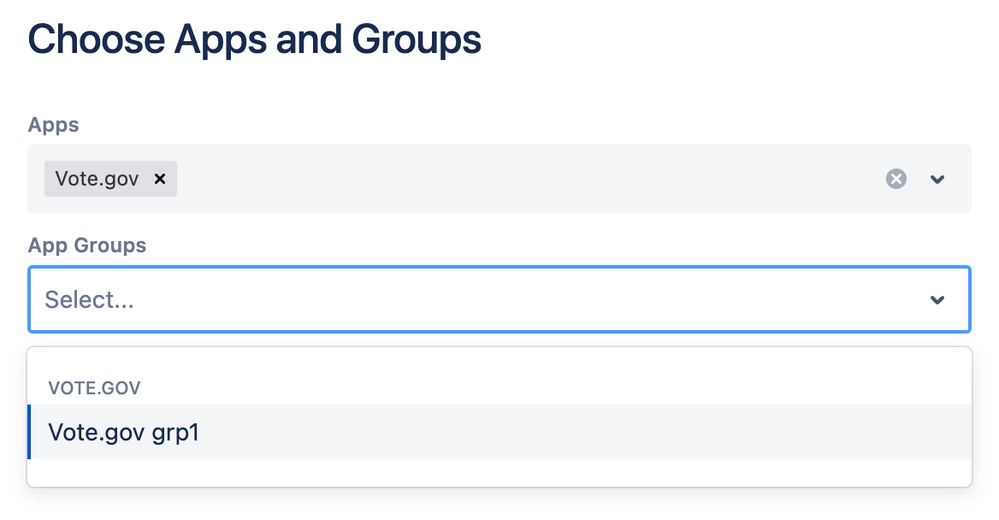Click the Choose Apps and Groups heading
This screenshot has height=520, width=999.
coord(254,40)
